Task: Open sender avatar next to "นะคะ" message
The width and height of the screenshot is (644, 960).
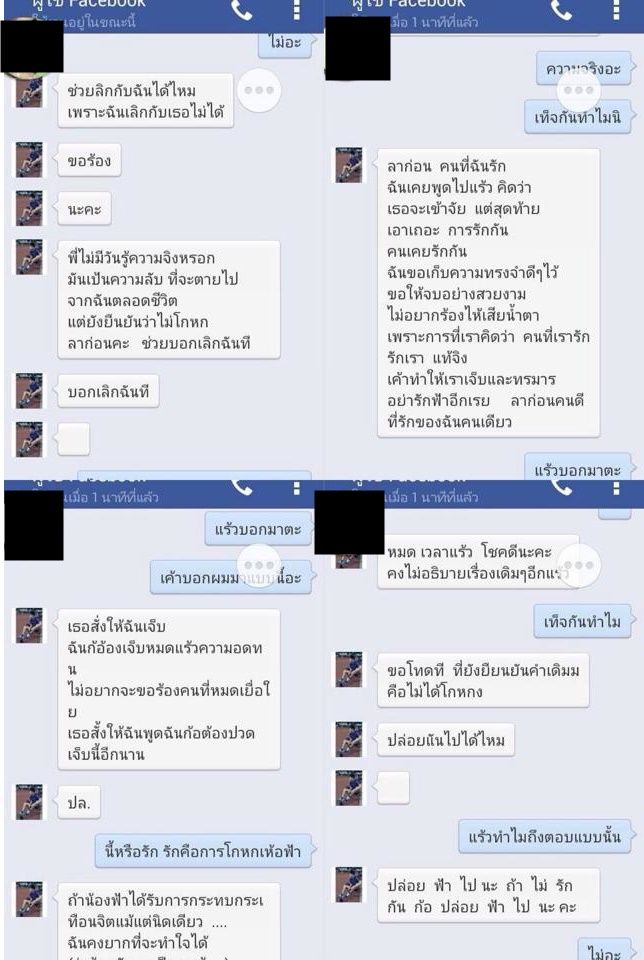Action: [29, 209]
